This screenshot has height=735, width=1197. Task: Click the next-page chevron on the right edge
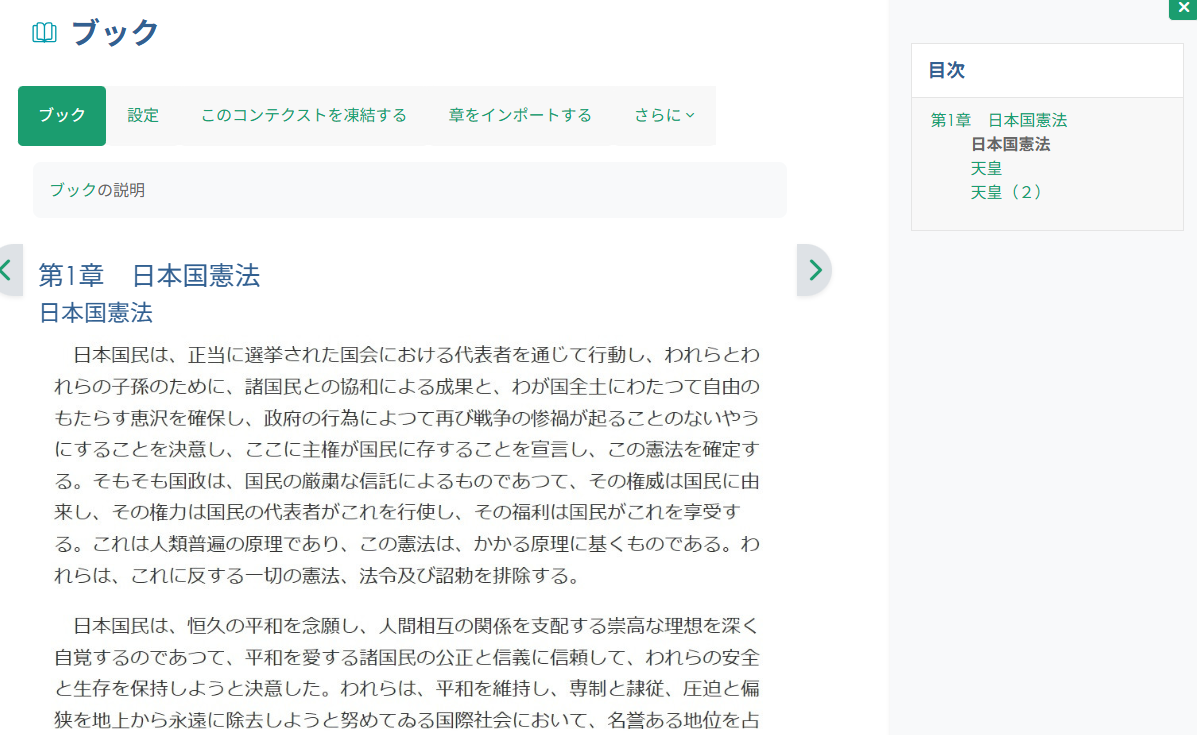pyautogui.click(x=814, y=269)
